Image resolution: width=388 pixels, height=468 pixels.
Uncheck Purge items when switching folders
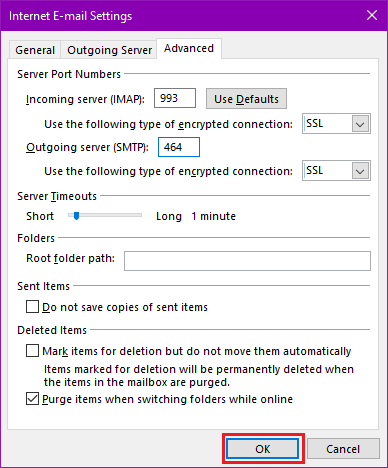click(x=32, y=399)
